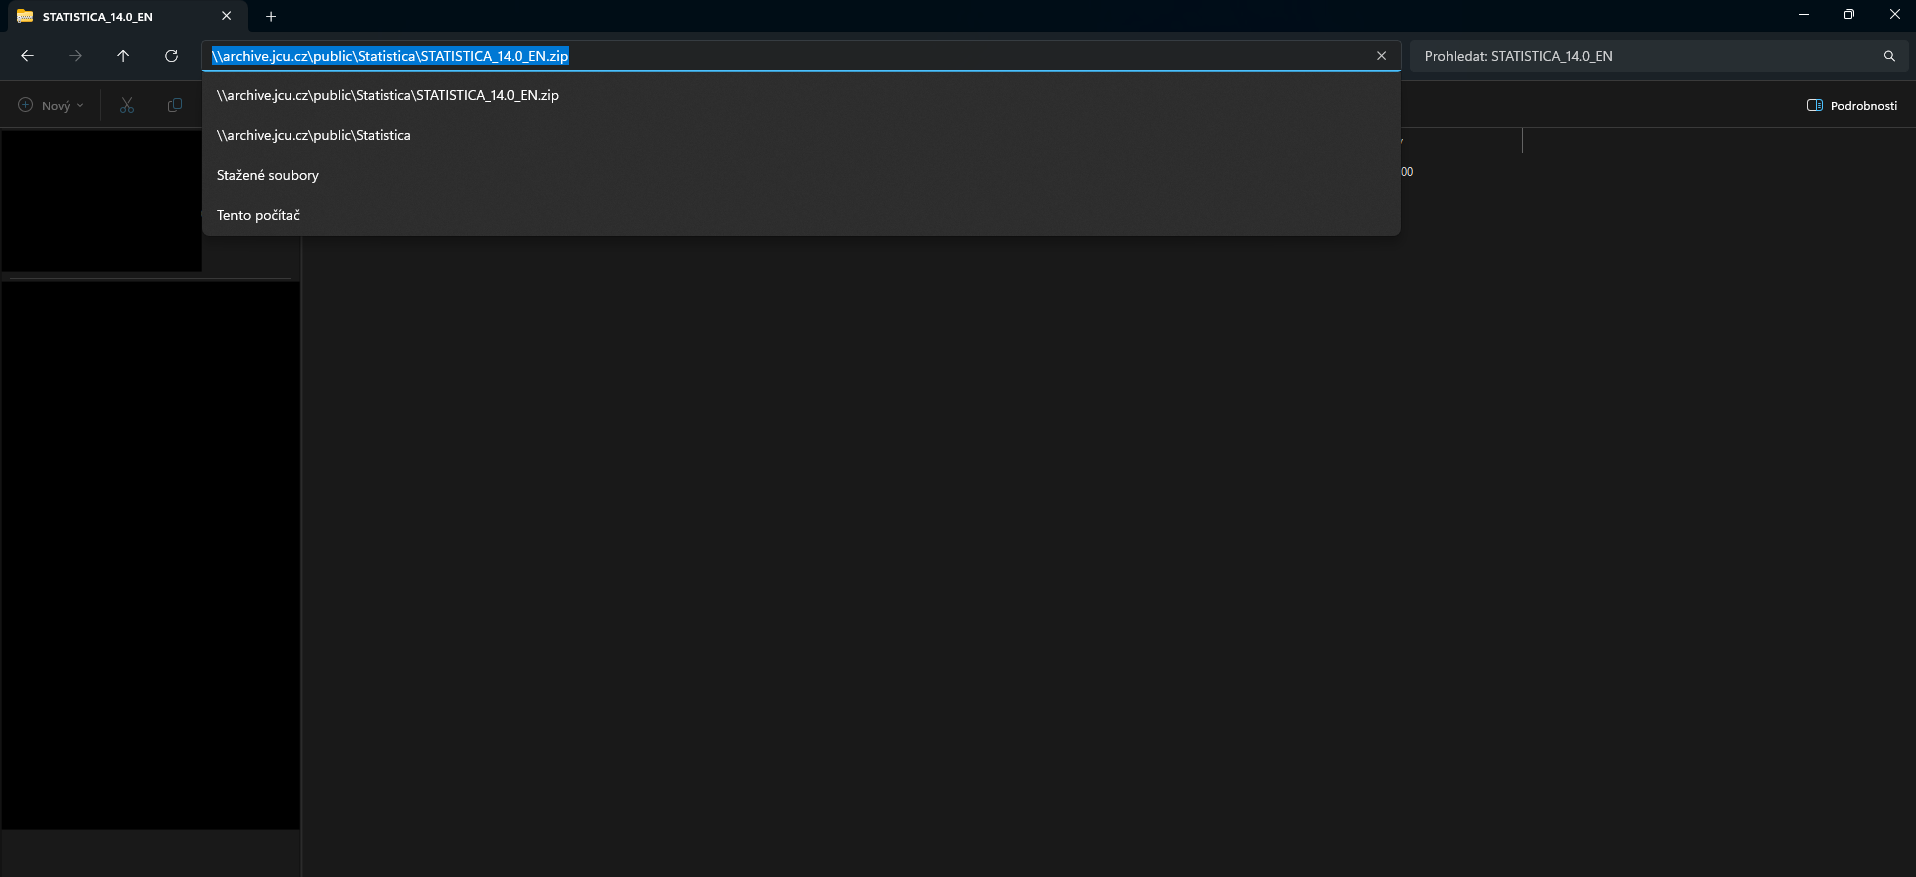
Task: Go back to previous folder
Action: click(x=27, y=56)
